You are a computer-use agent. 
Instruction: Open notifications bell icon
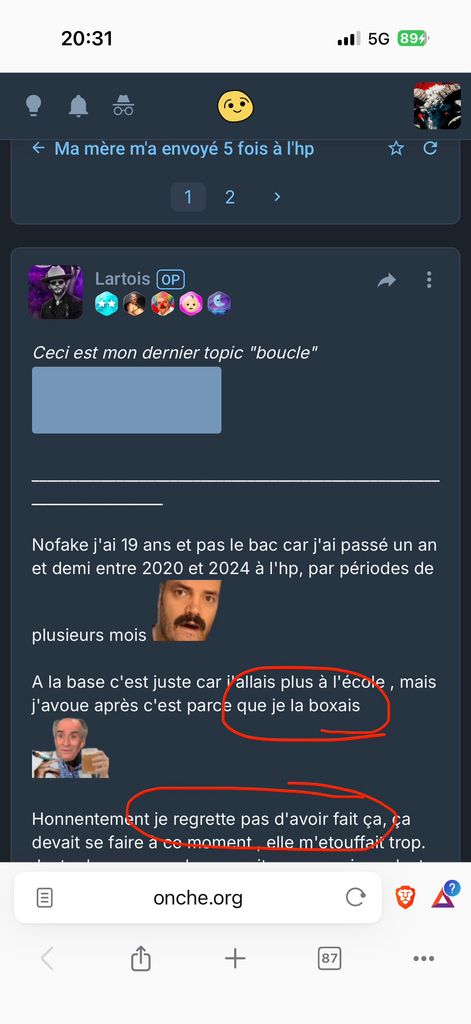78,105
